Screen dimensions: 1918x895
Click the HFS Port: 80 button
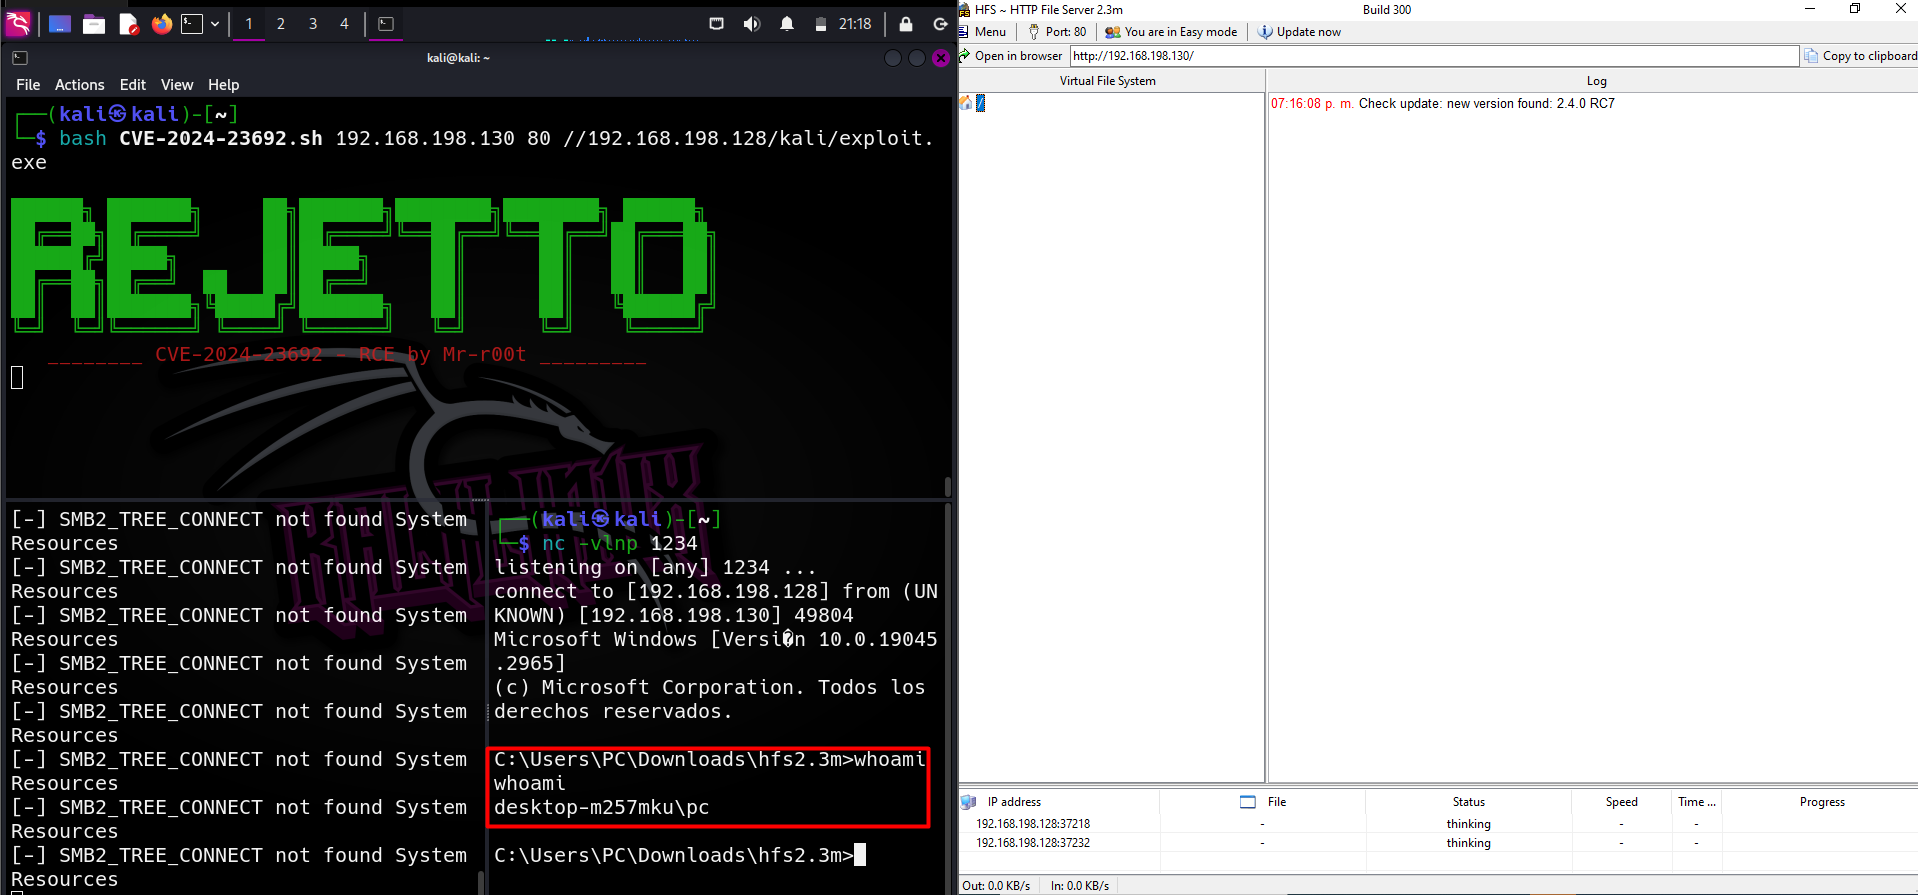point(1057,32)
